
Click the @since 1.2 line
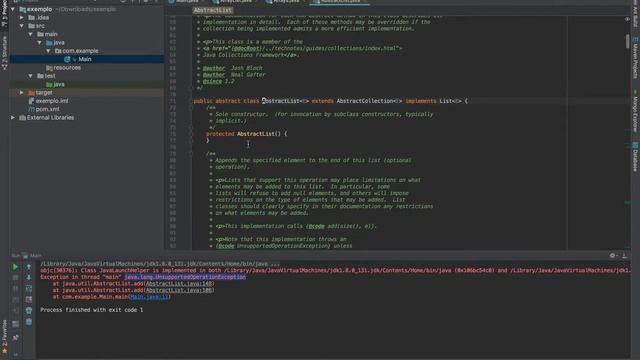pyautogui.click(x=218, y=81)
